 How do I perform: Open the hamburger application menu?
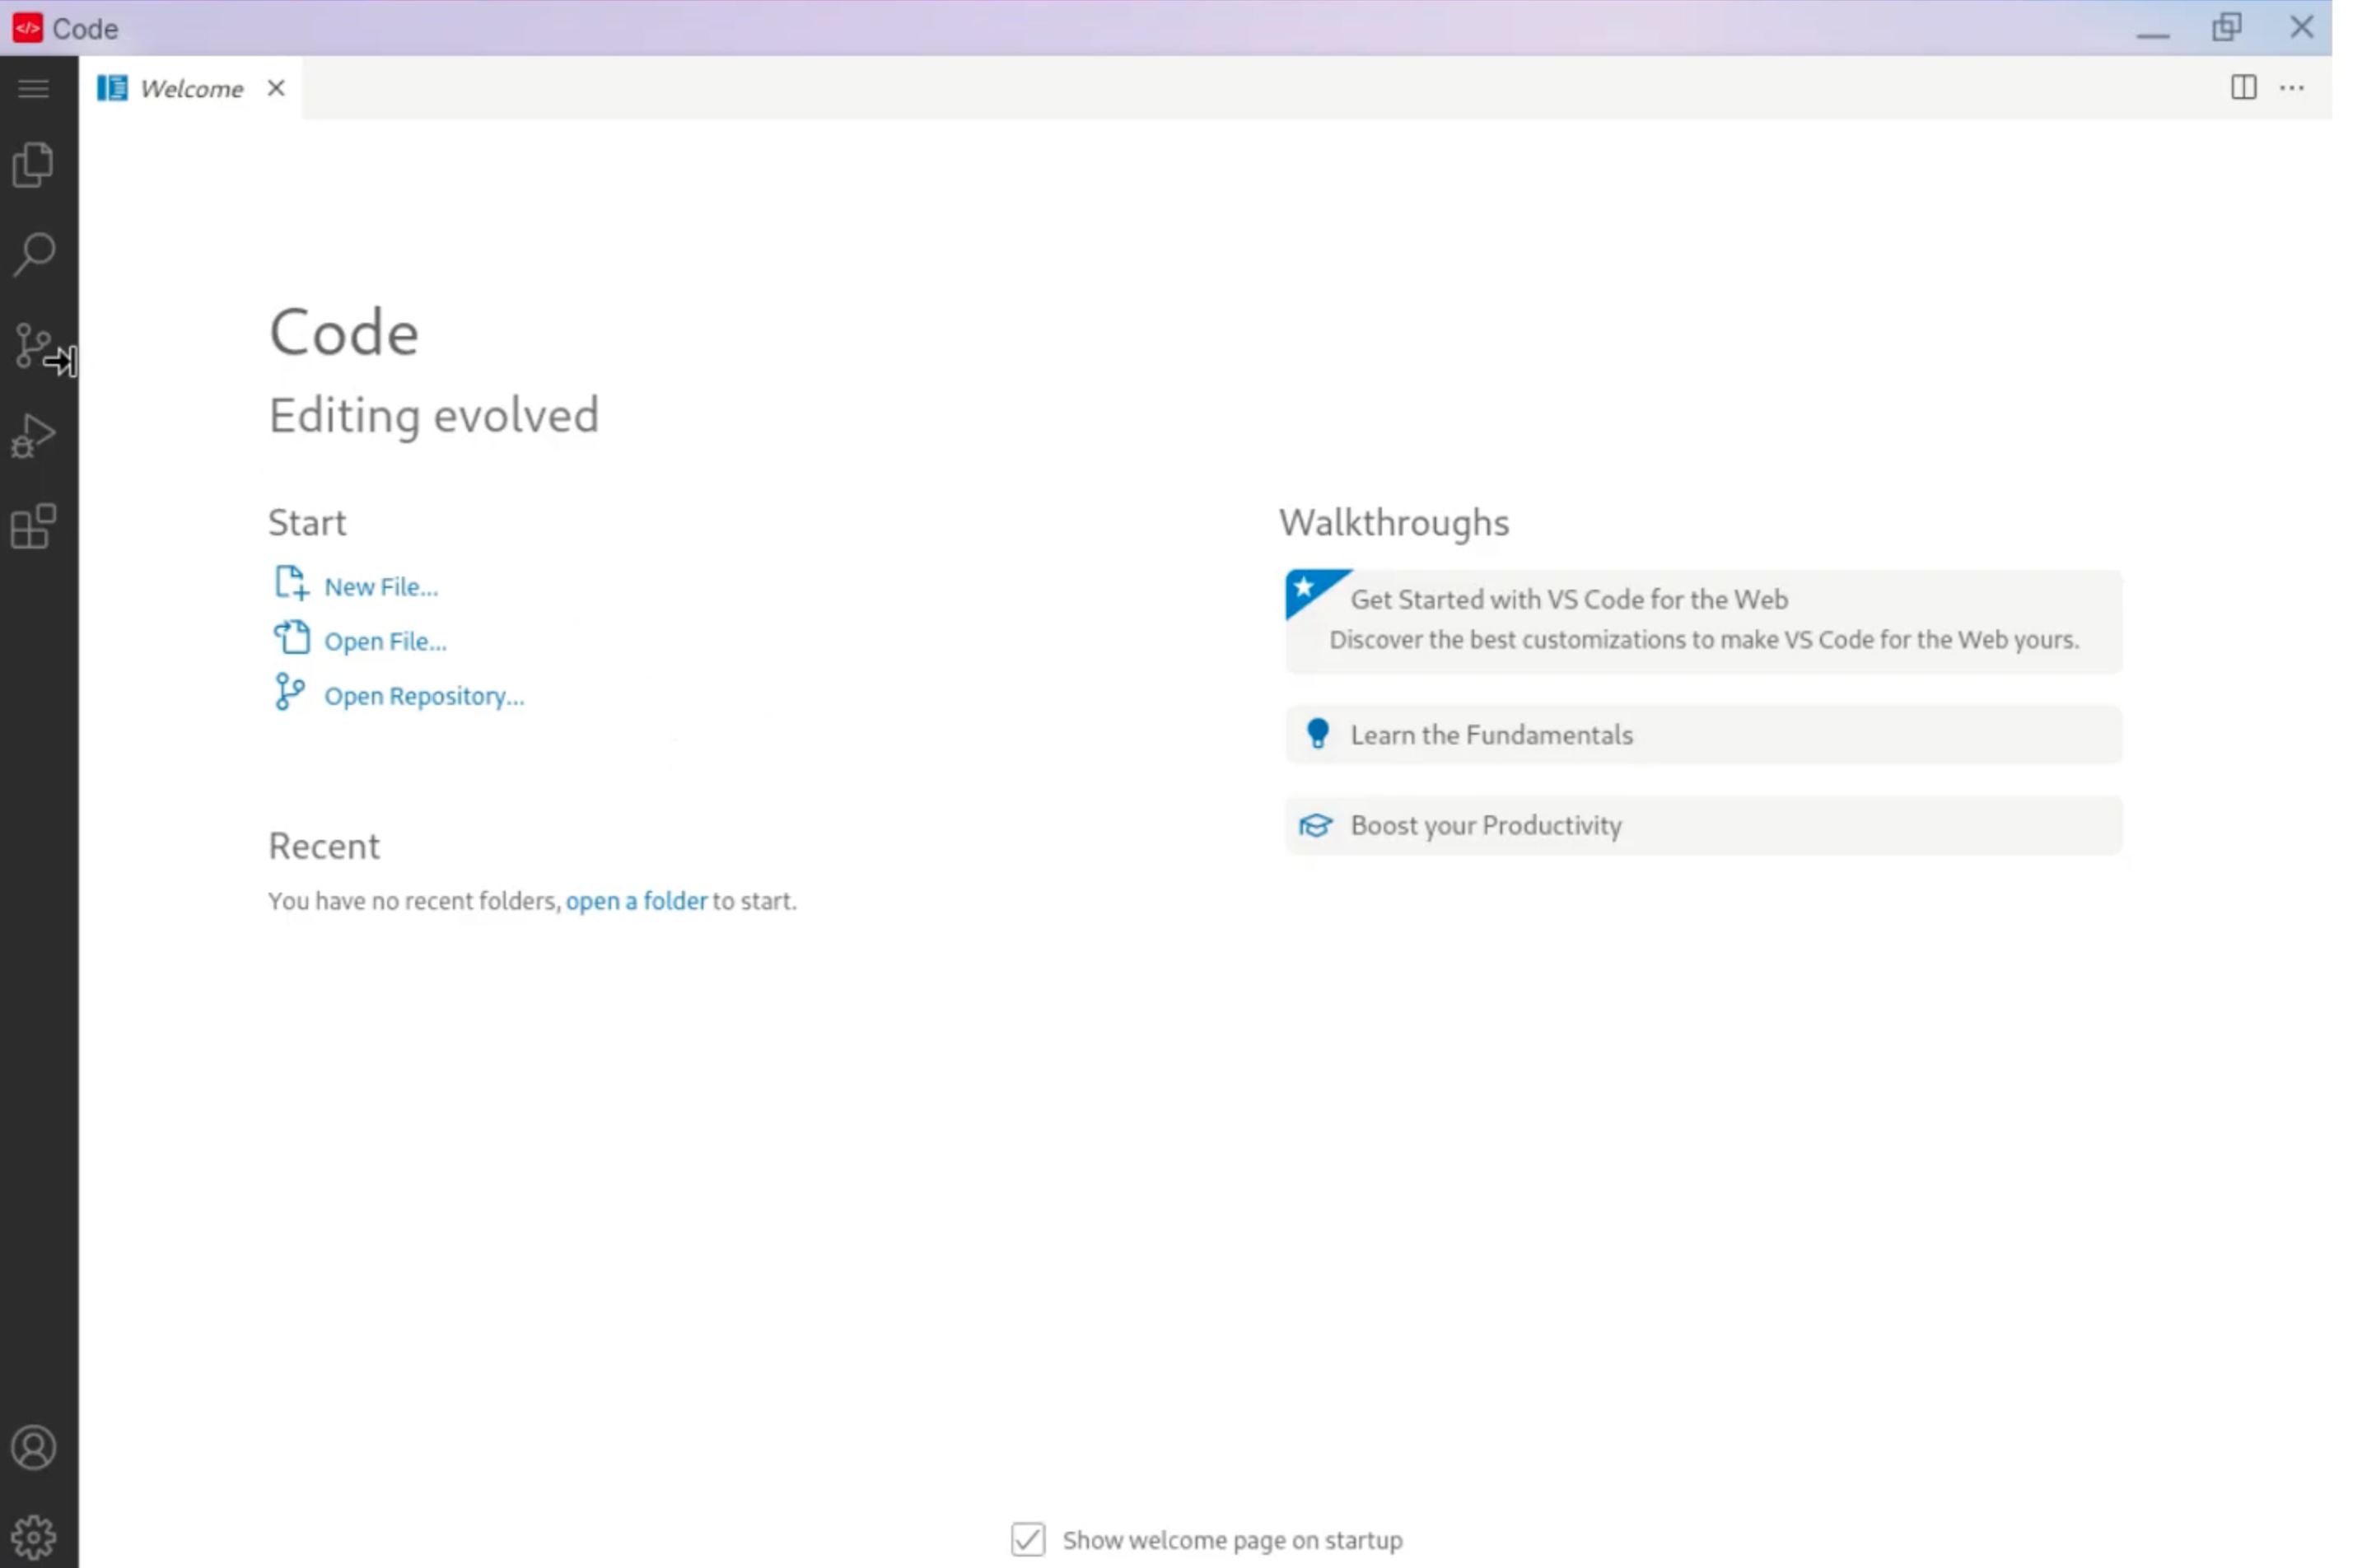tap(33, 89)
